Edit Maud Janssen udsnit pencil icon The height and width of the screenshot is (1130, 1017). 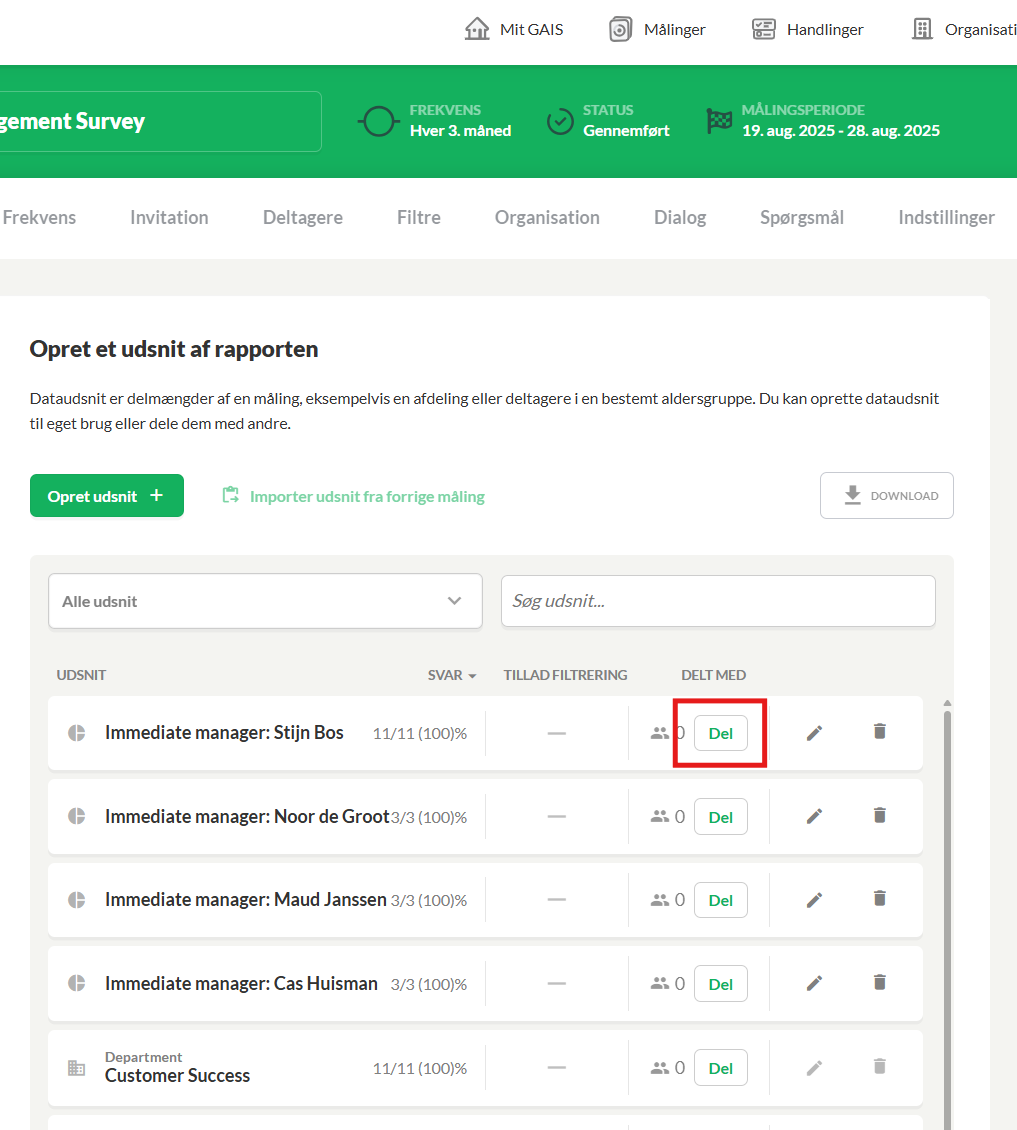814,900
